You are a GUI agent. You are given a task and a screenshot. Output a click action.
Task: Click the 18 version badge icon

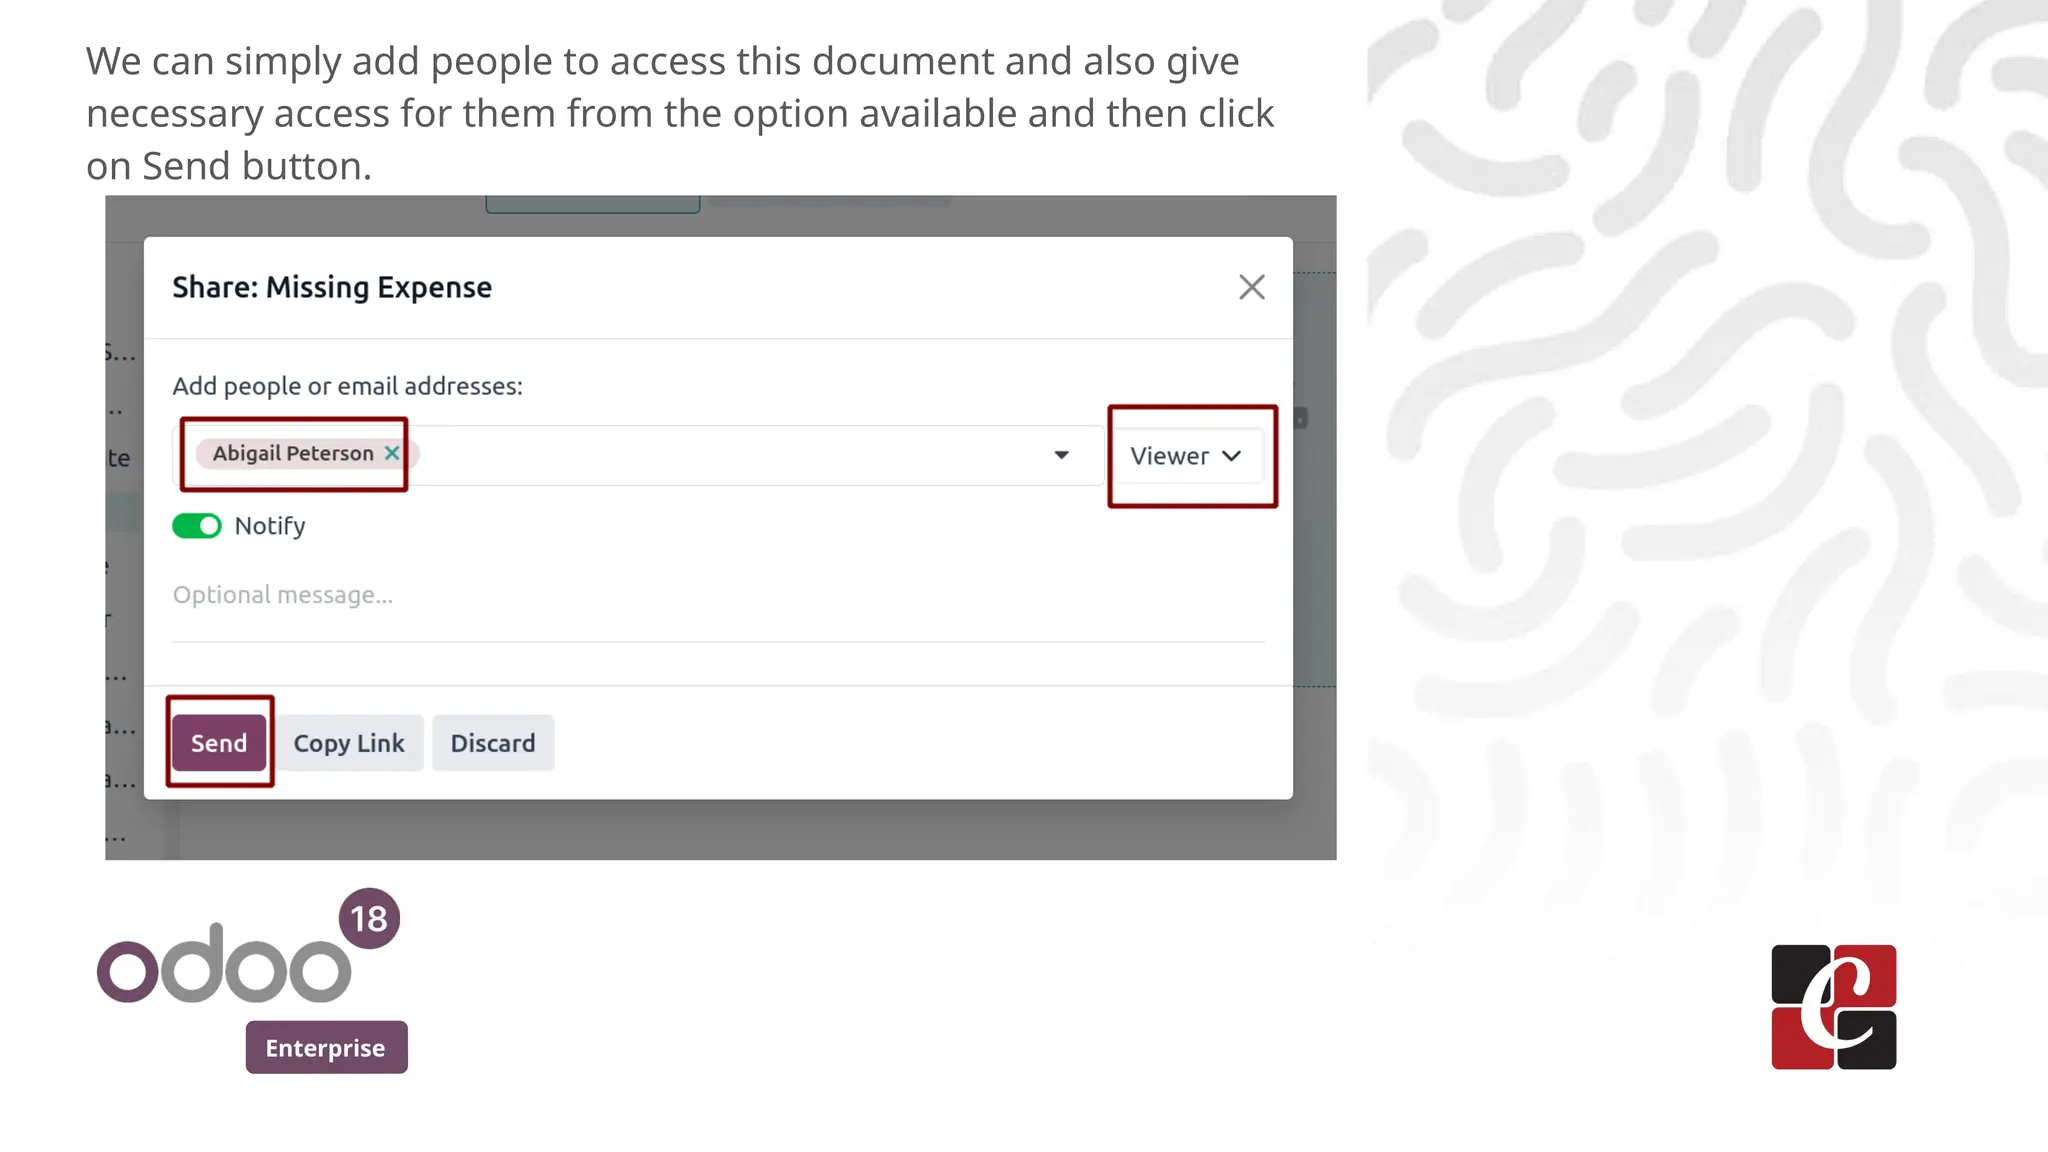tap(369, 918)
